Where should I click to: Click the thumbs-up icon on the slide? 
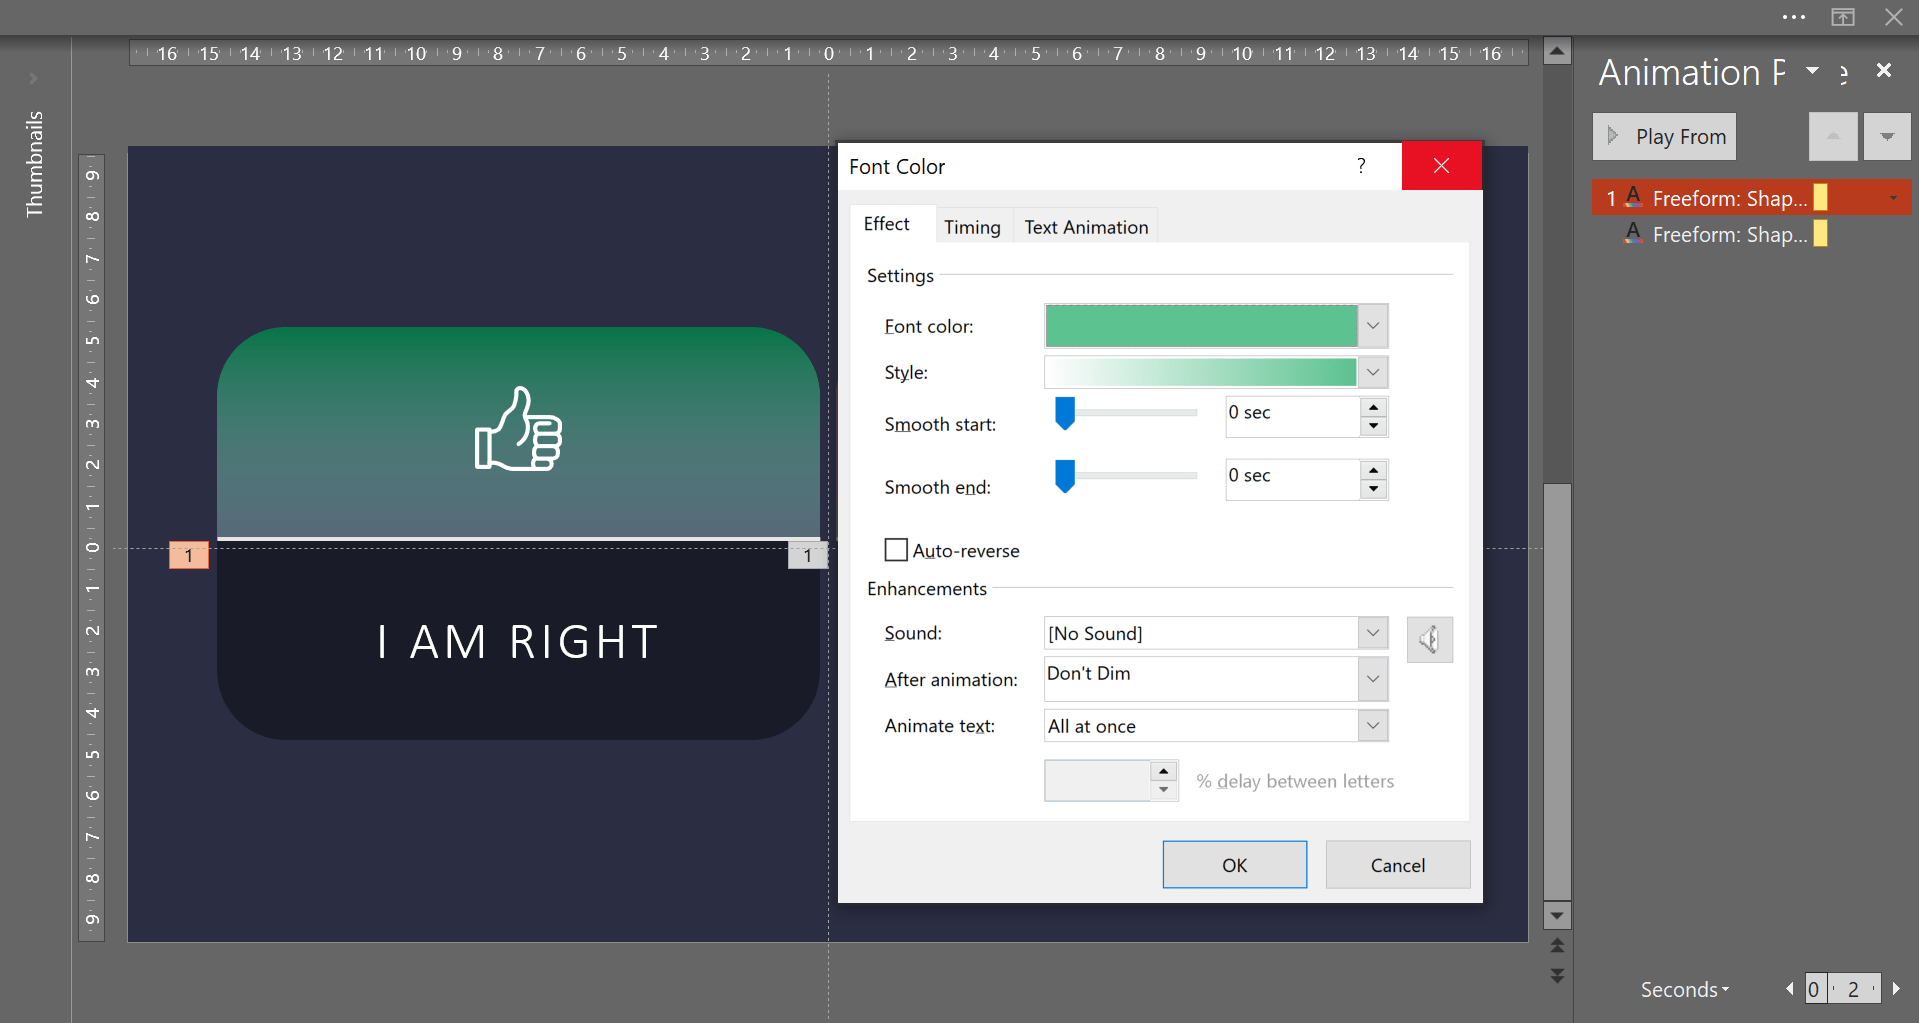tap(518, 430)
